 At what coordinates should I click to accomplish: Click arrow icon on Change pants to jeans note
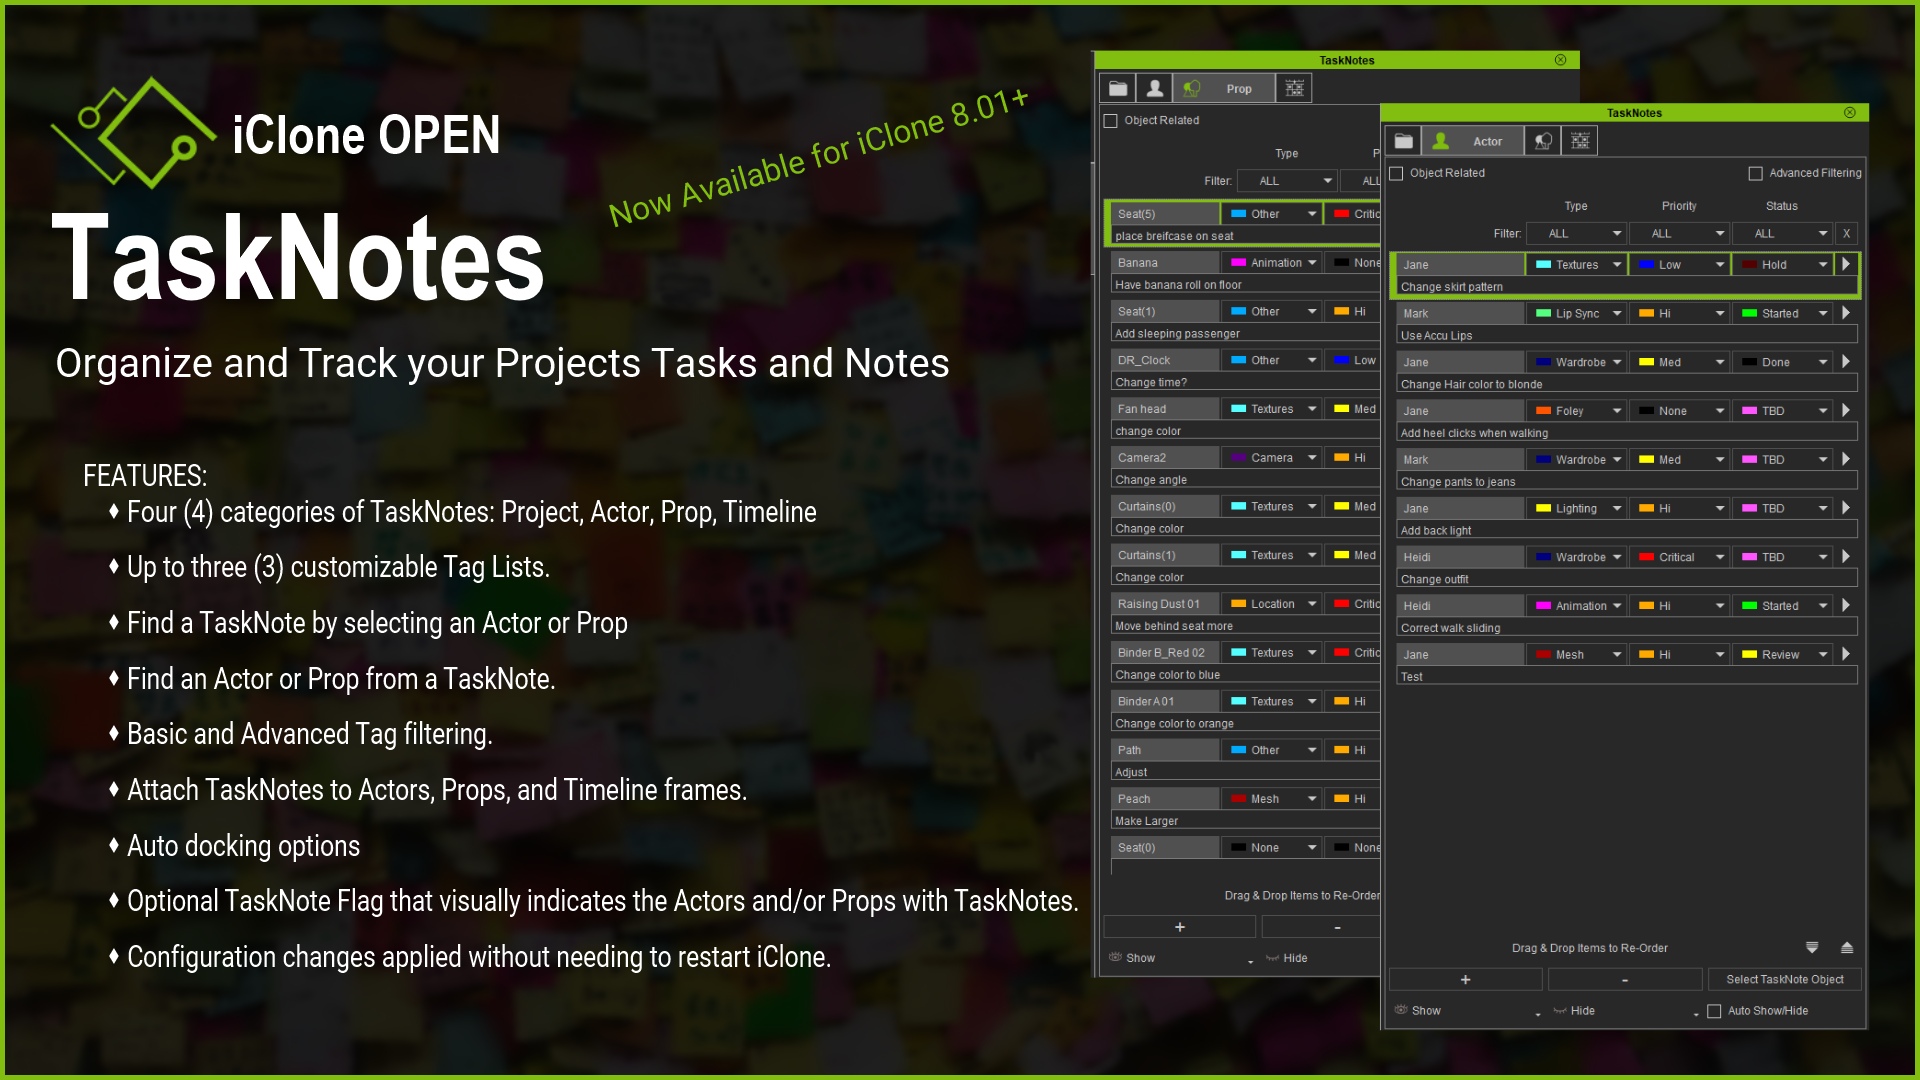point(1846,459)
